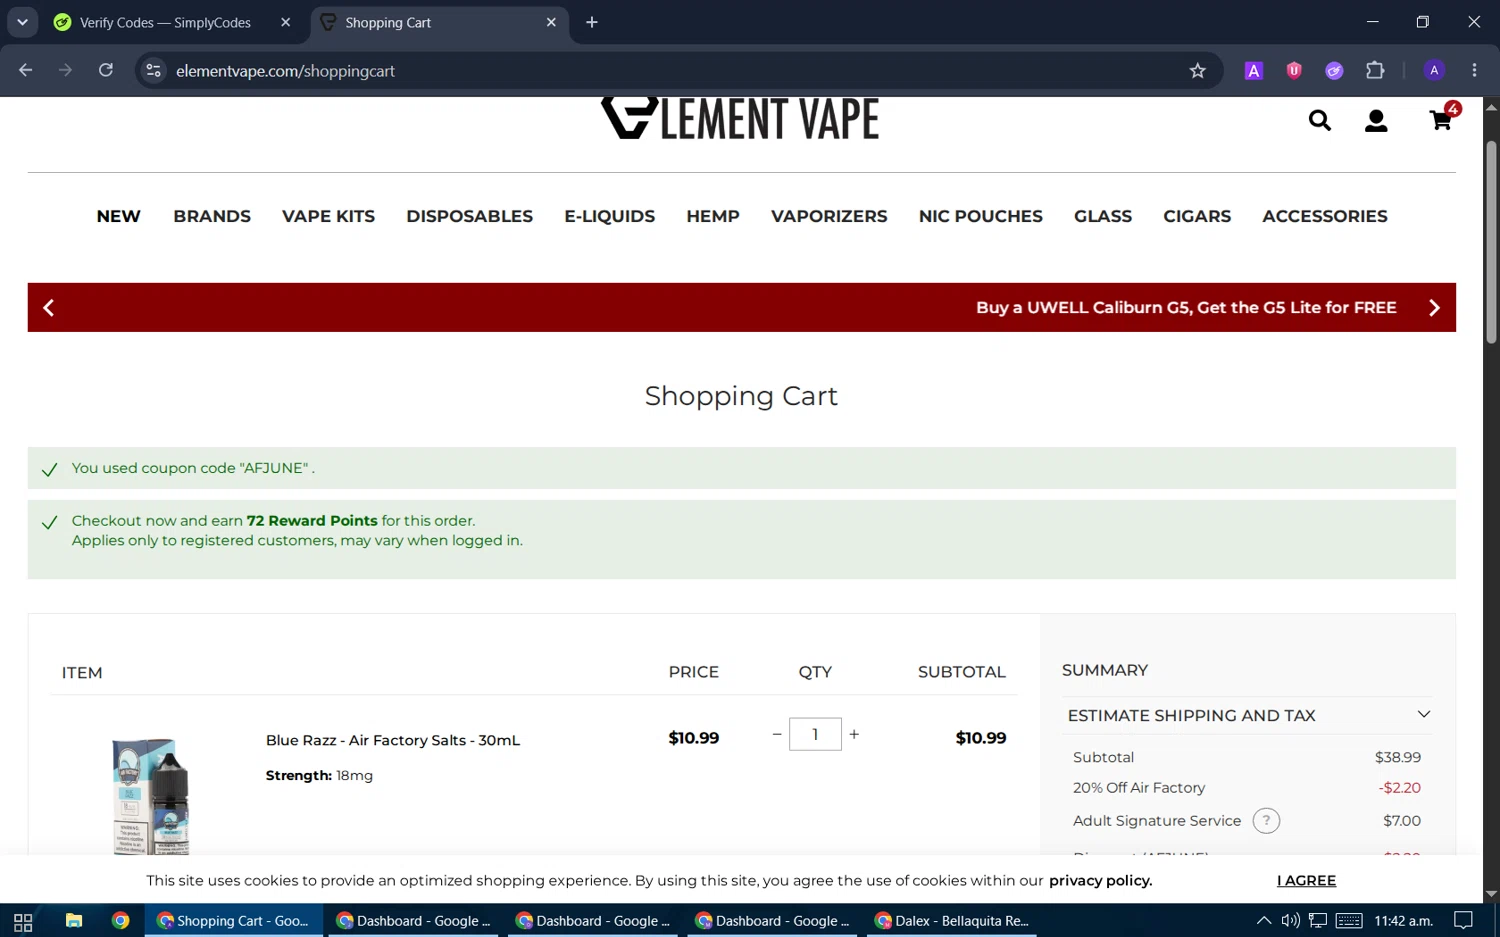Reload the current page
This screenshot has height=937, width=1500.
coord(105,70)
